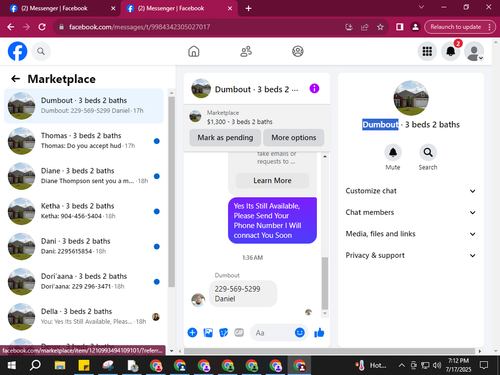
Task: Open Dani 3 beds 2 baths conversation
Action: 84,246
